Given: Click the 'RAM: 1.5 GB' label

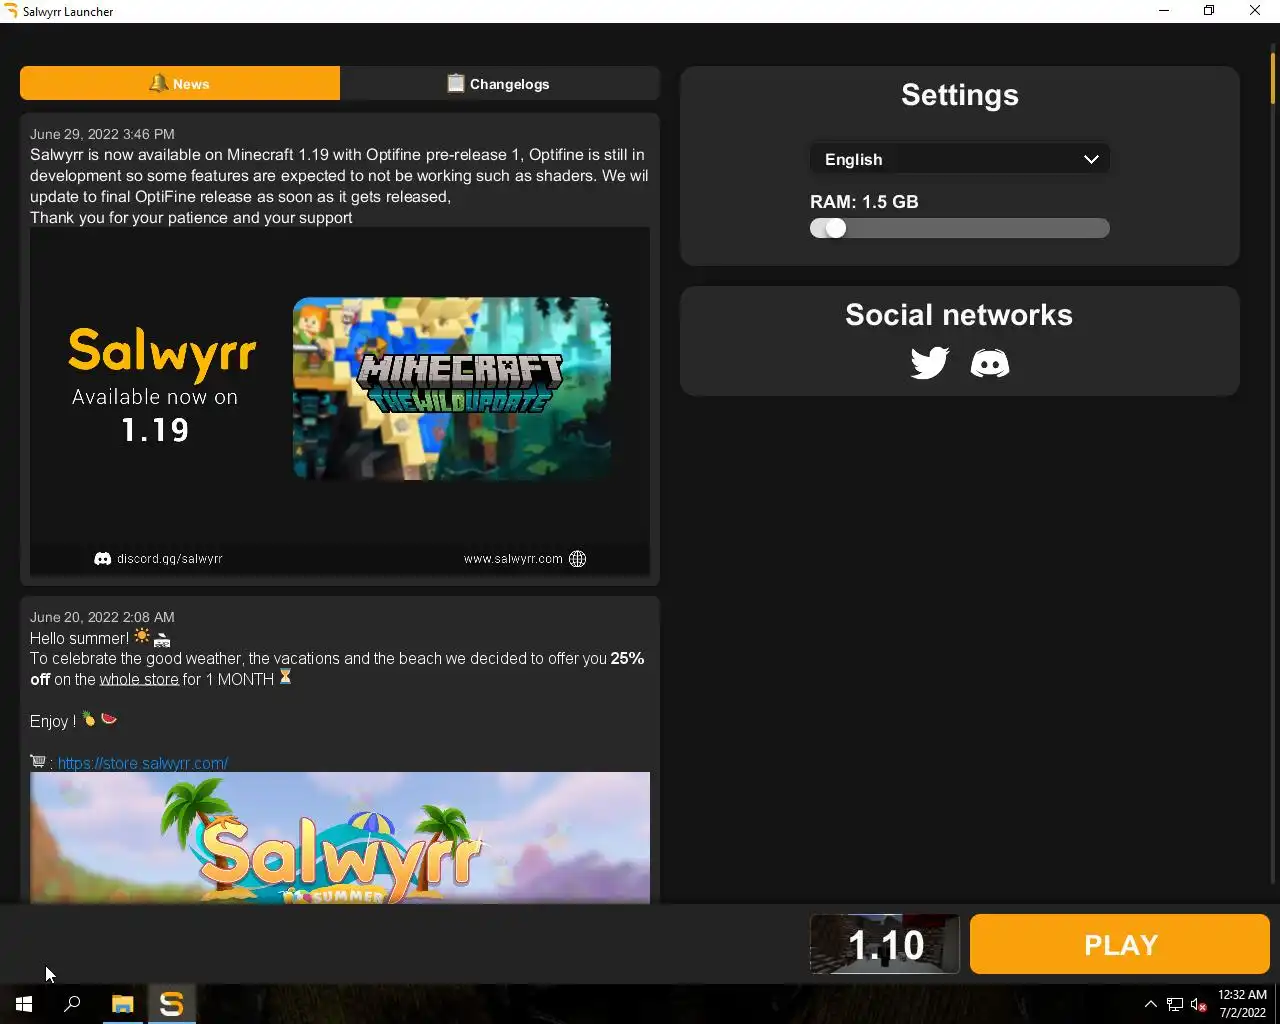Looking at the screenshot, I should tap(864, 202).
